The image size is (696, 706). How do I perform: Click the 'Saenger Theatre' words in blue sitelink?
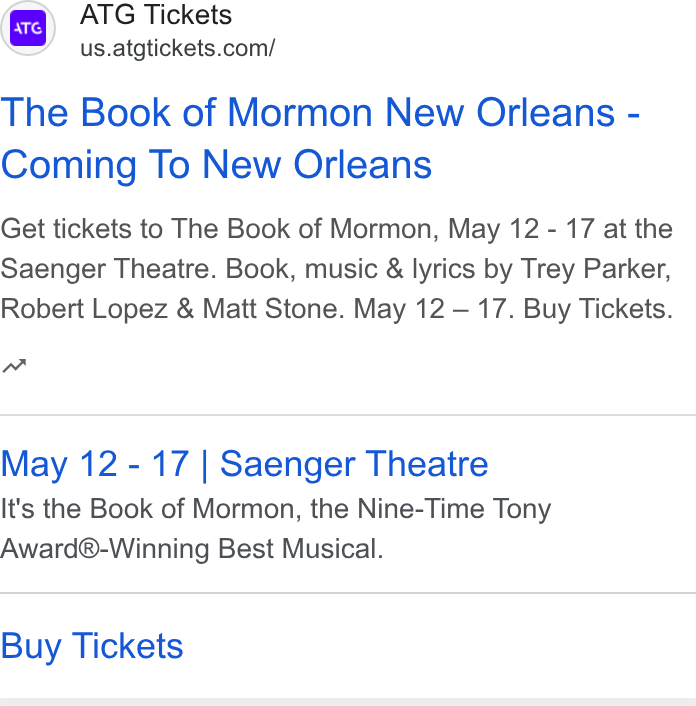354,464
